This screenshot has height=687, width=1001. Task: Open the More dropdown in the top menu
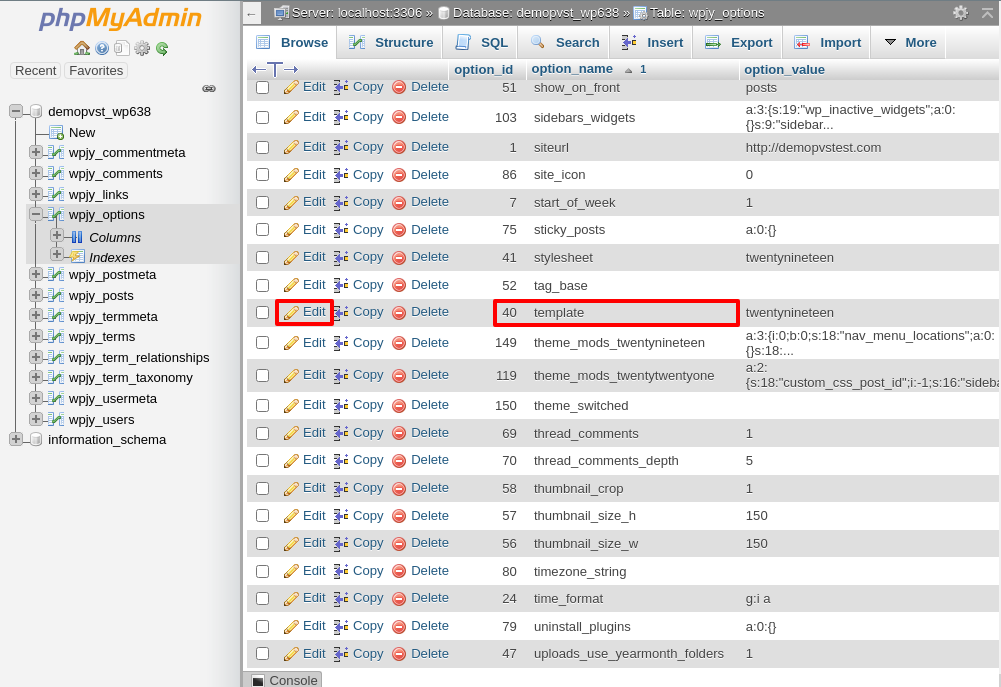click(910, 43)
